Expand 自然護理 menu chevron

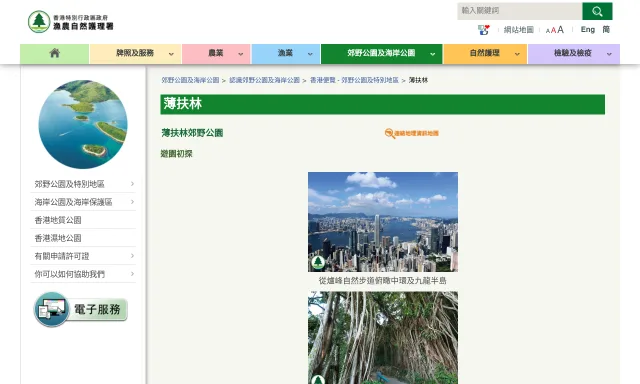(518, 54)
